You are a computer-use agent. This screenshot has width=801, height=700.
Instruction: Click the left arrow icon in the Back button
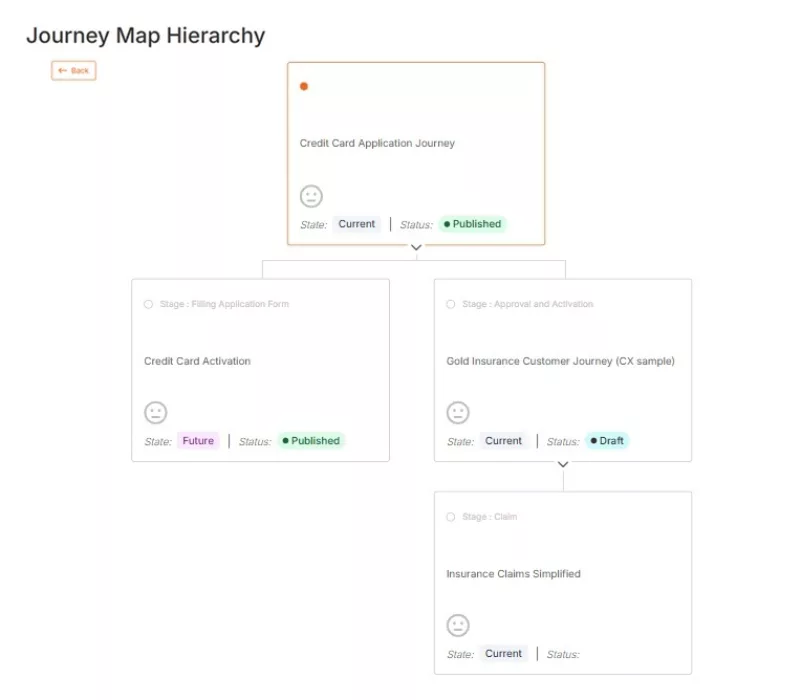(x=62, y=70)
